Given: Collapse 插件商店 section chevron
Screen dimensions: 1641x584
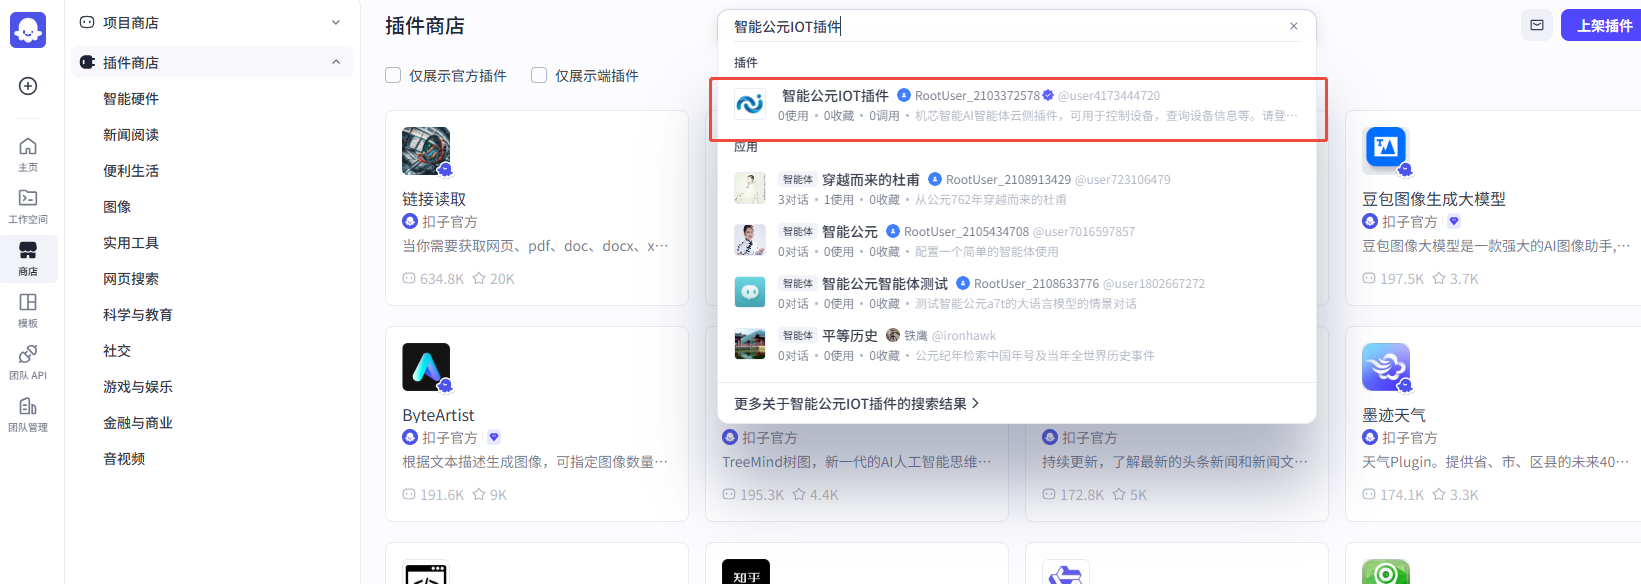Looking at the screenshot, I should pyautogui.click(x=336, y=62).
